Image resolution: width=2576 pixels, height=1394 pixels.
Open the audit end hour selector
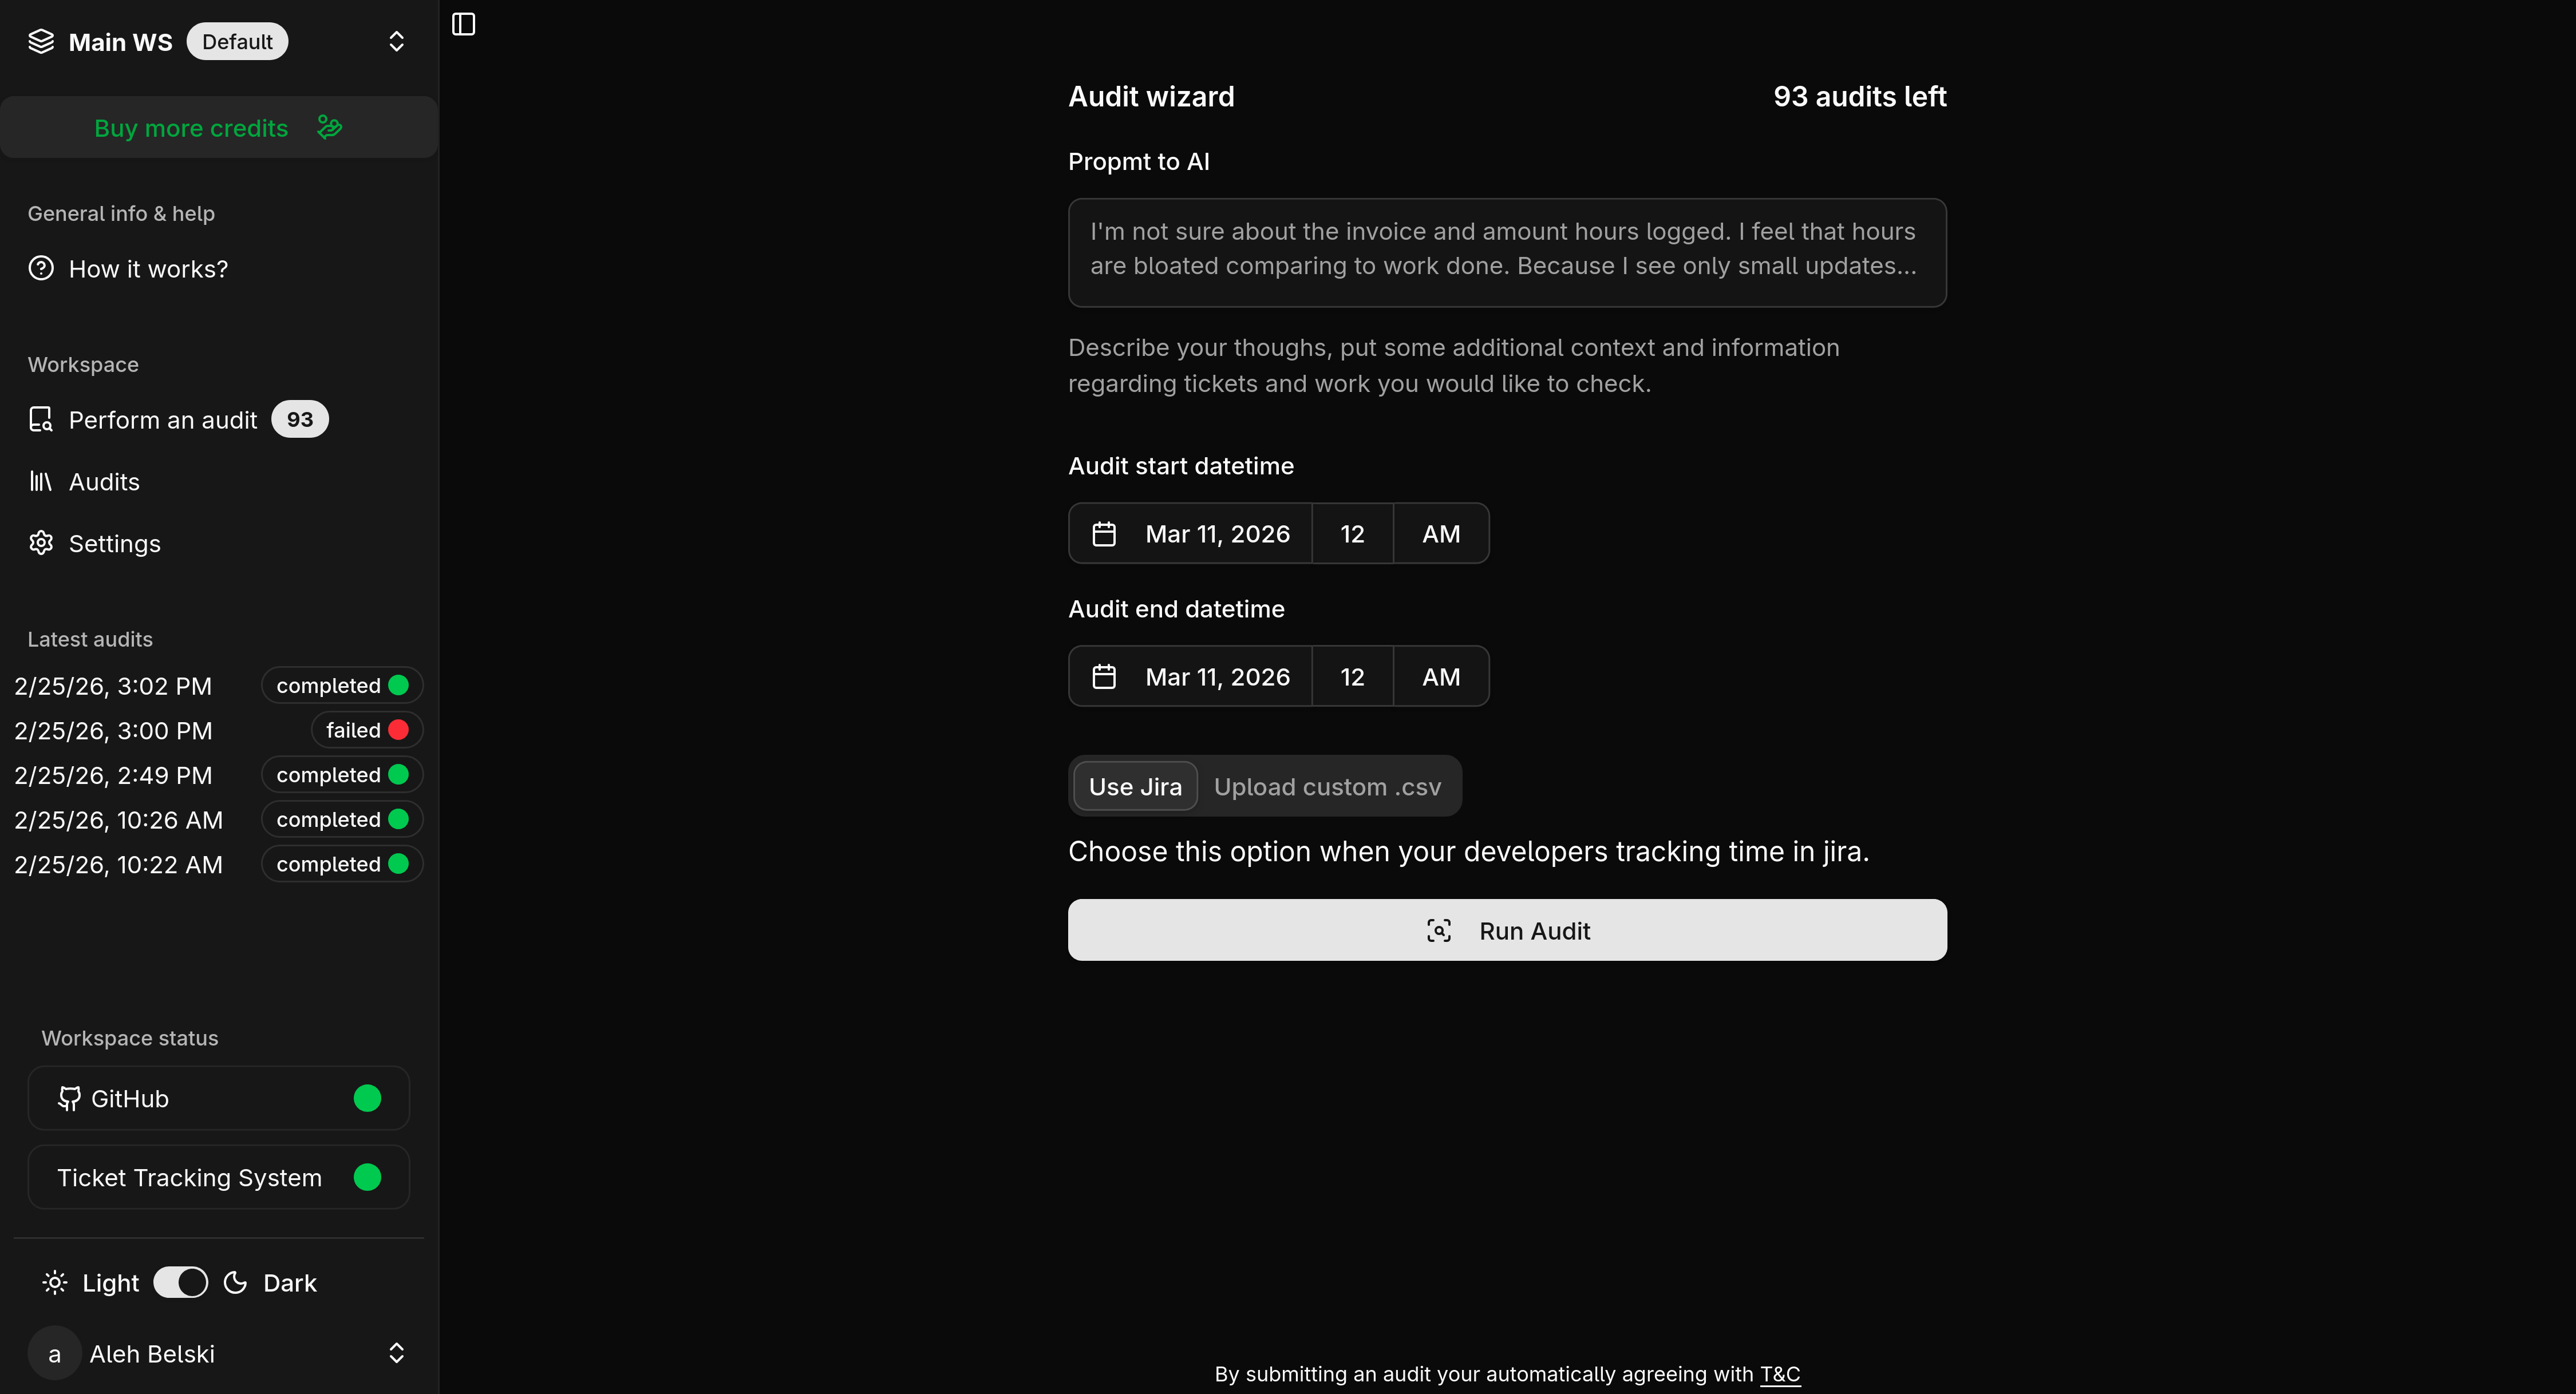[x=1352, y=677]
